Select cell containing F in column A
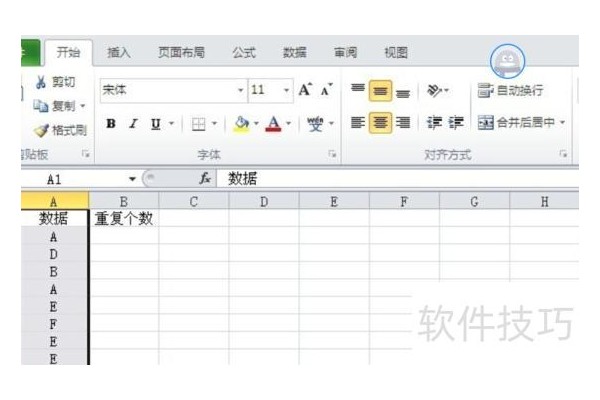This screenshot has height=400, width=600. click(x=54, y=324)
